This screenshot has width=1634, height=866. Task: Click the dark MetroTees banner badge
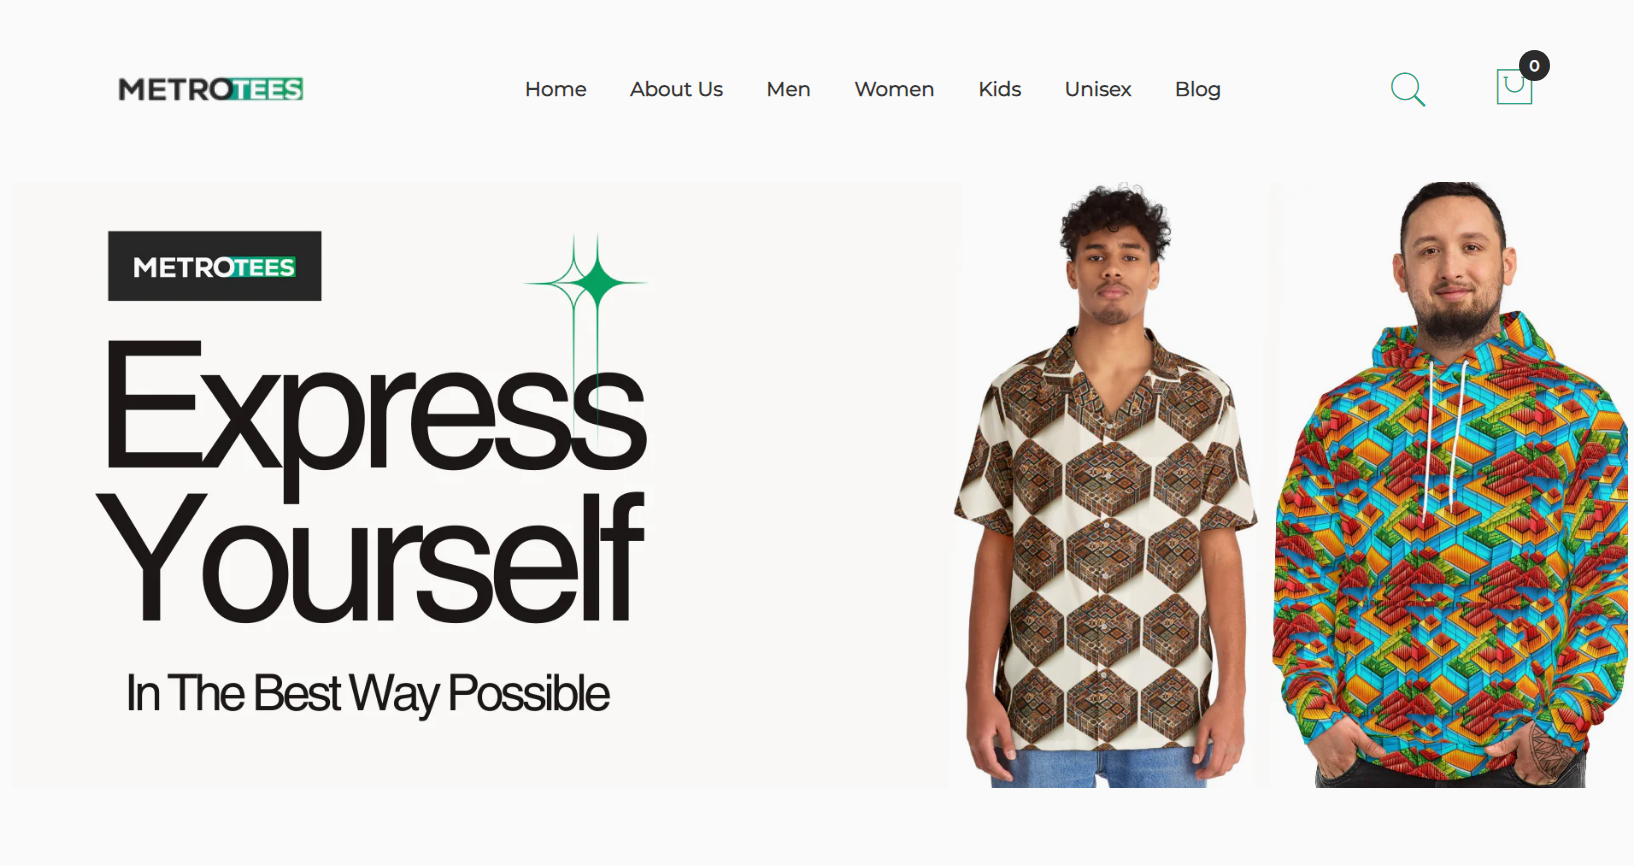click(x=215, y=266)
